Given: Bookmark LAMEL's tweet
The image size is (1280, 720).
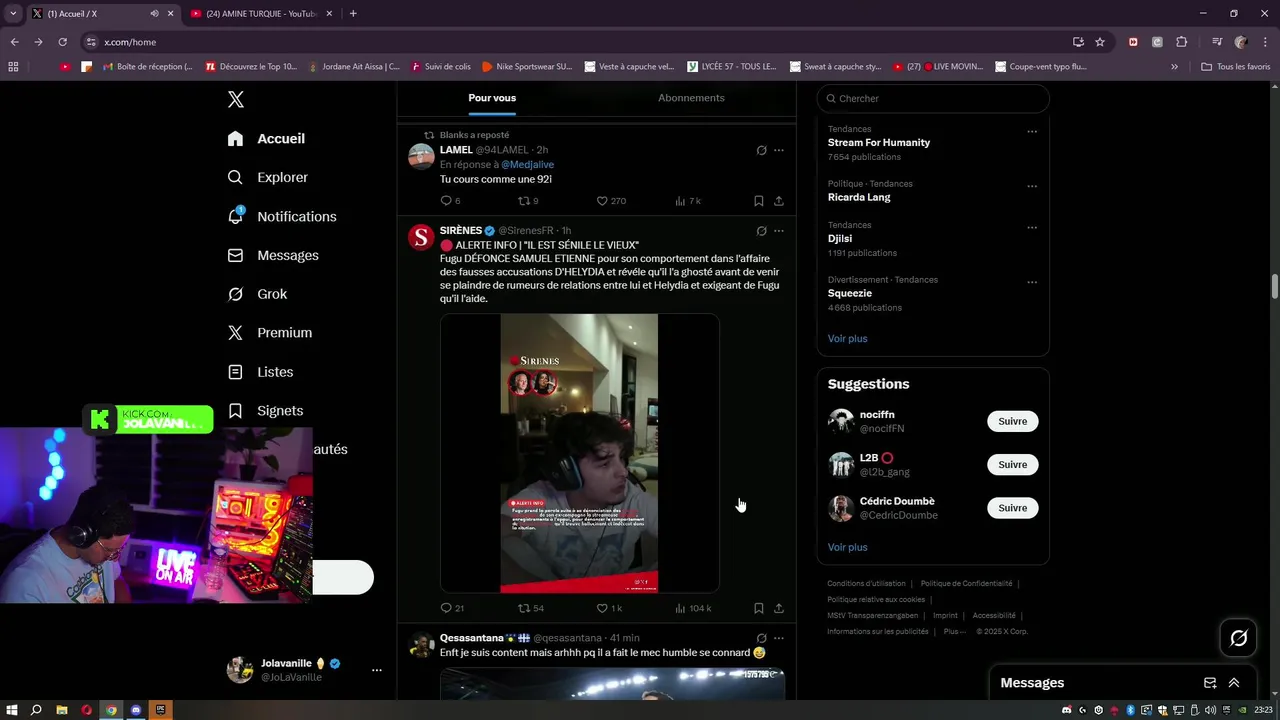Looking at the screenshot, I should [x=759, y=201].
